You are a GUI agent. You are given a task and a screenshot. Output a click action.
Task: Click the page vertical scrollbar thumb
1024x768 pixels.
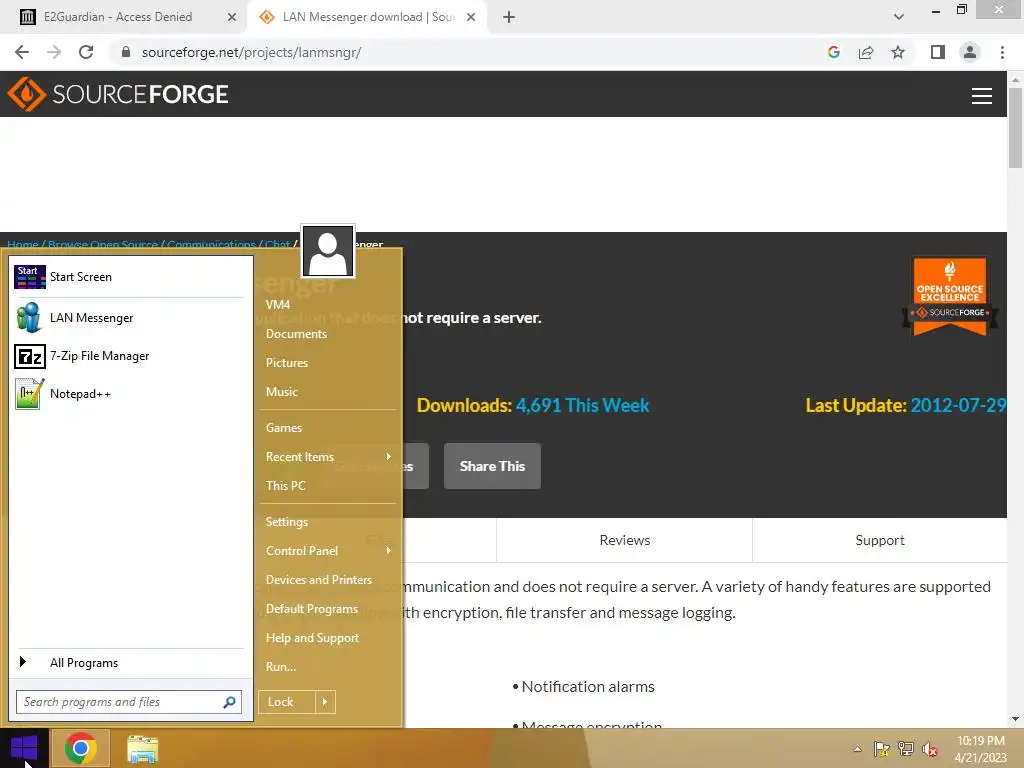[1015, 128]
